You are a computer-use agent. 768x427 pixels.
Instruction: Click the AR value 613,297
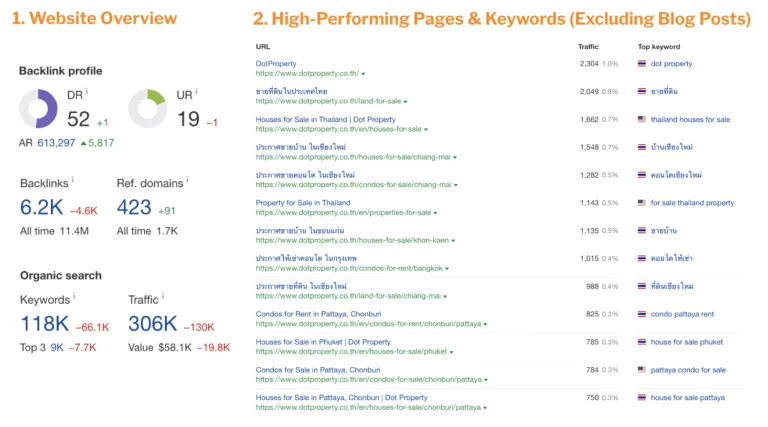56,143
